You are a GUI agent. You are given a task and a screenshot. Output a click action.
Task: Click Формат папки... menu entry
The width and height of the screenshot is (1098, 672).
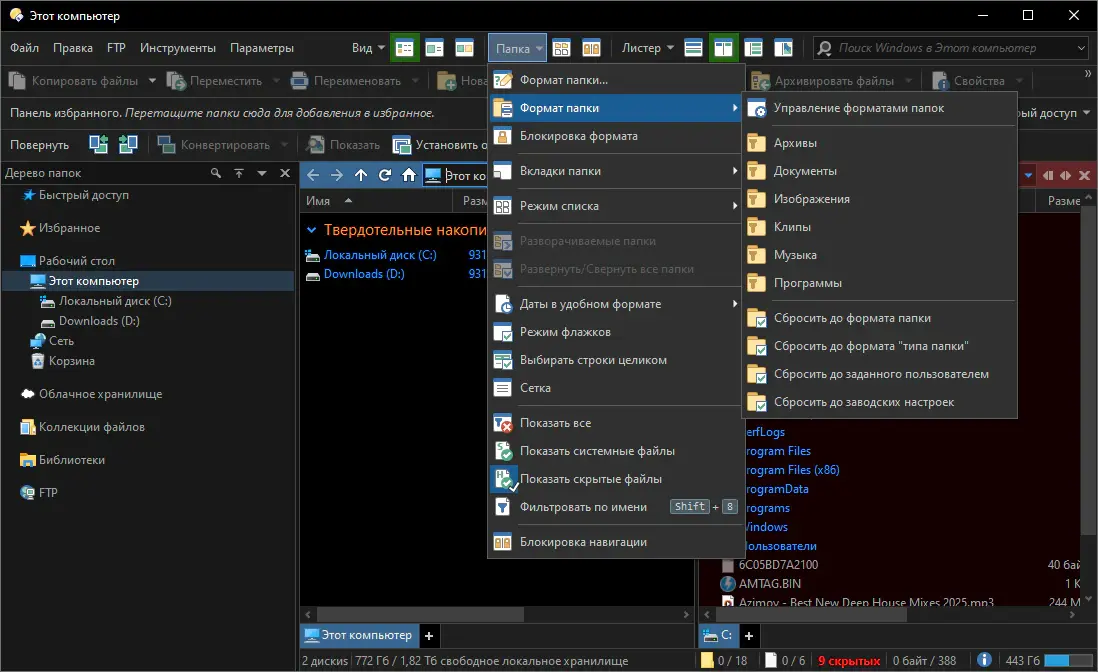tap(616, 80)
